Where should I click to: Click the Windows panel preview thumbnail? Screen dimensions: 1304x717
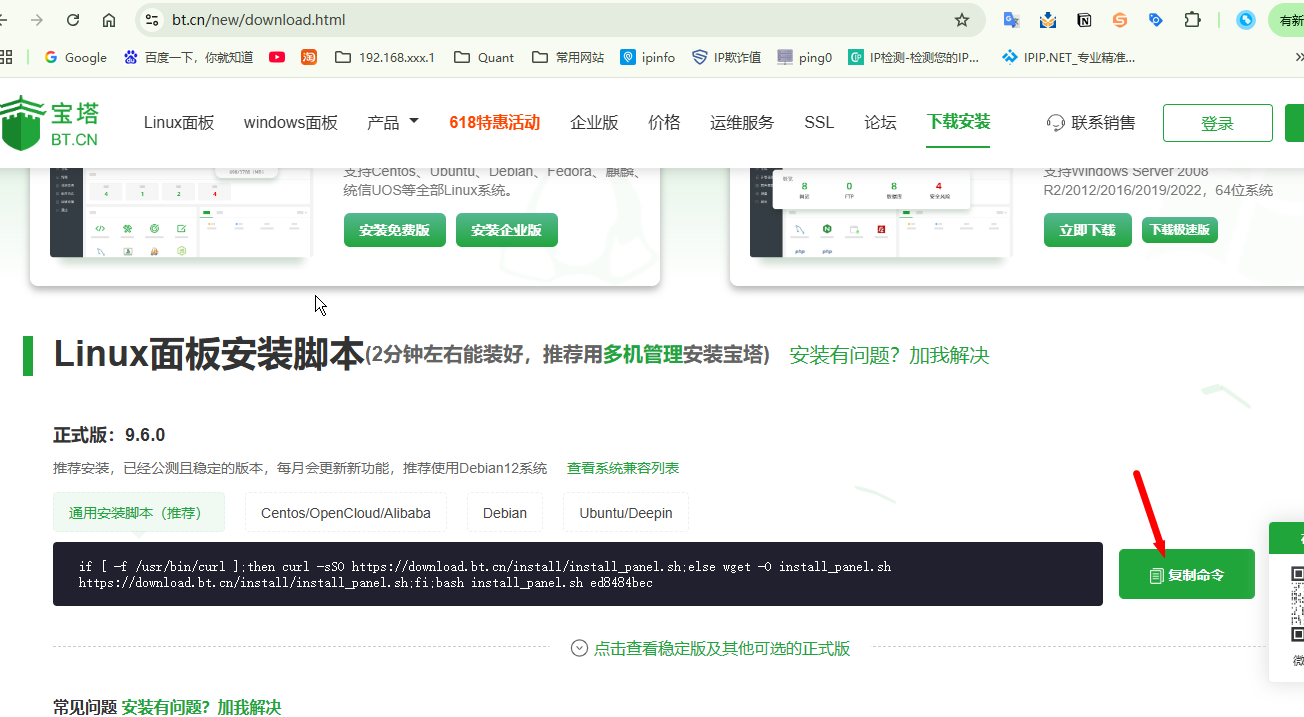coord(880,211)
